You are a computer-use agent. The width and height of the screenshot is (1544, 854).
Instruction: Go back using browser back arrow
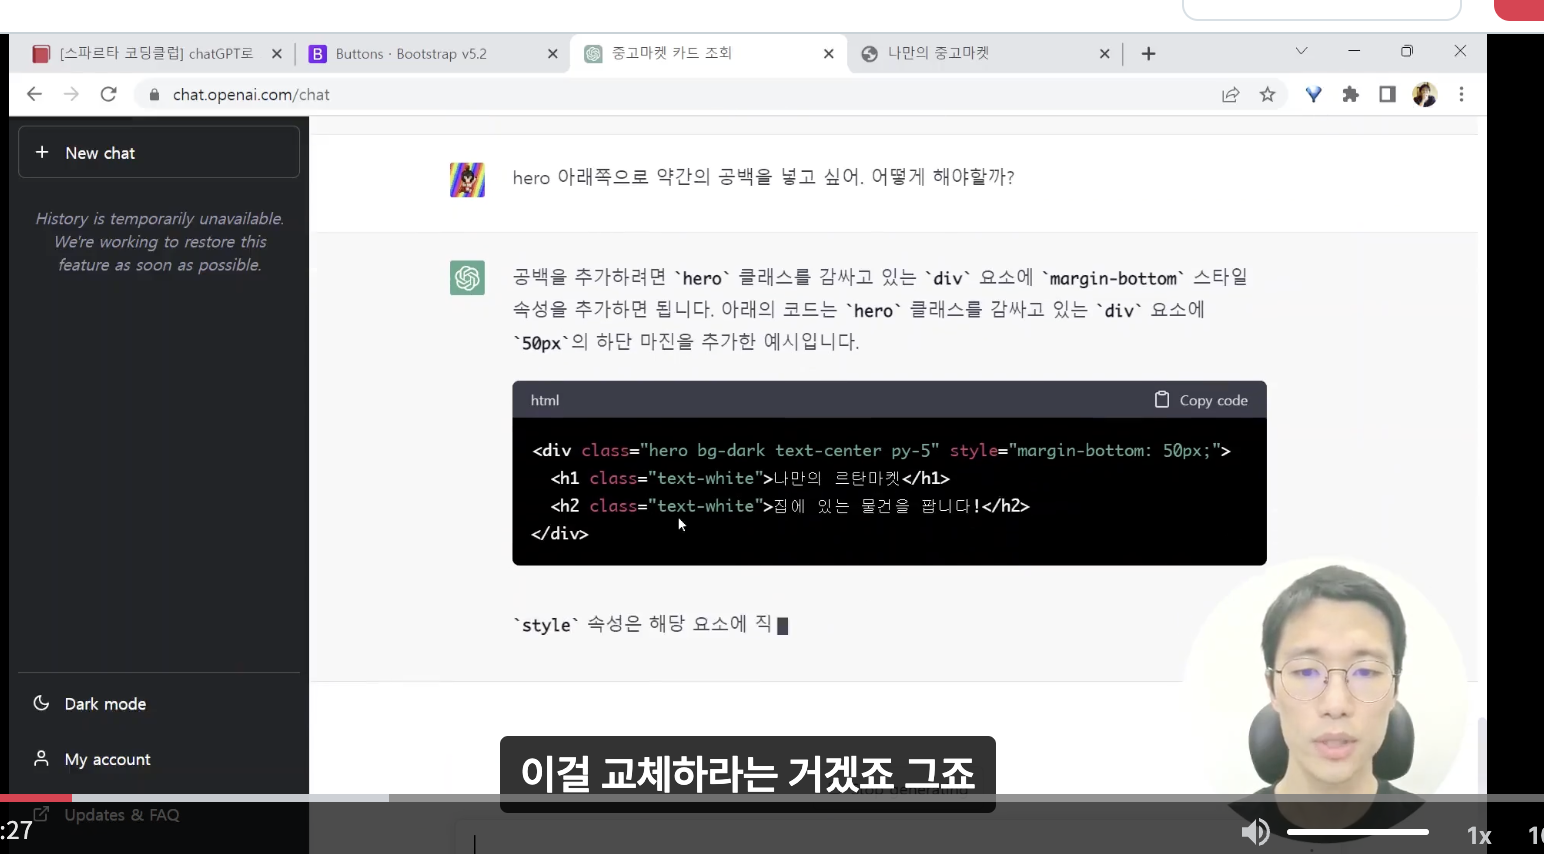point(34,94)
